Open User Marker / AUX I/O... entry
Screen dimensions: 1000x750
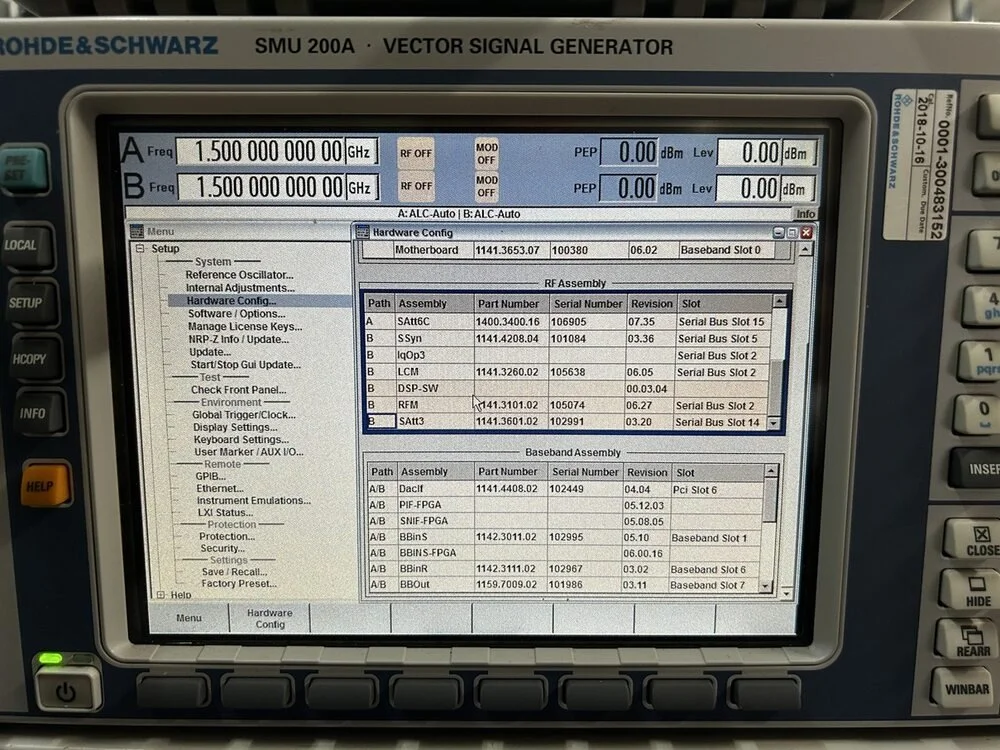point(249,452)
